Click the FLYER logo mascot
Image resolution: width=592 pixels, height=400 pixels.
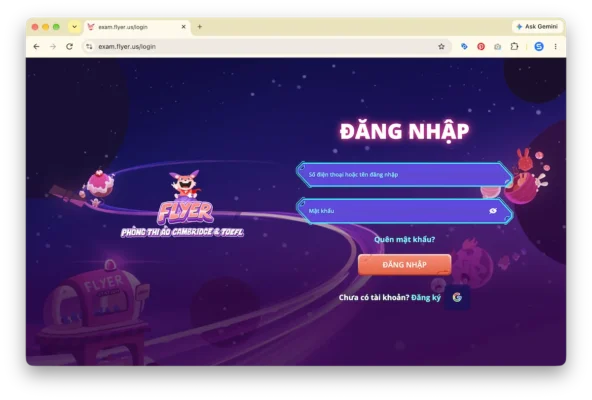[x=185, y=197]
